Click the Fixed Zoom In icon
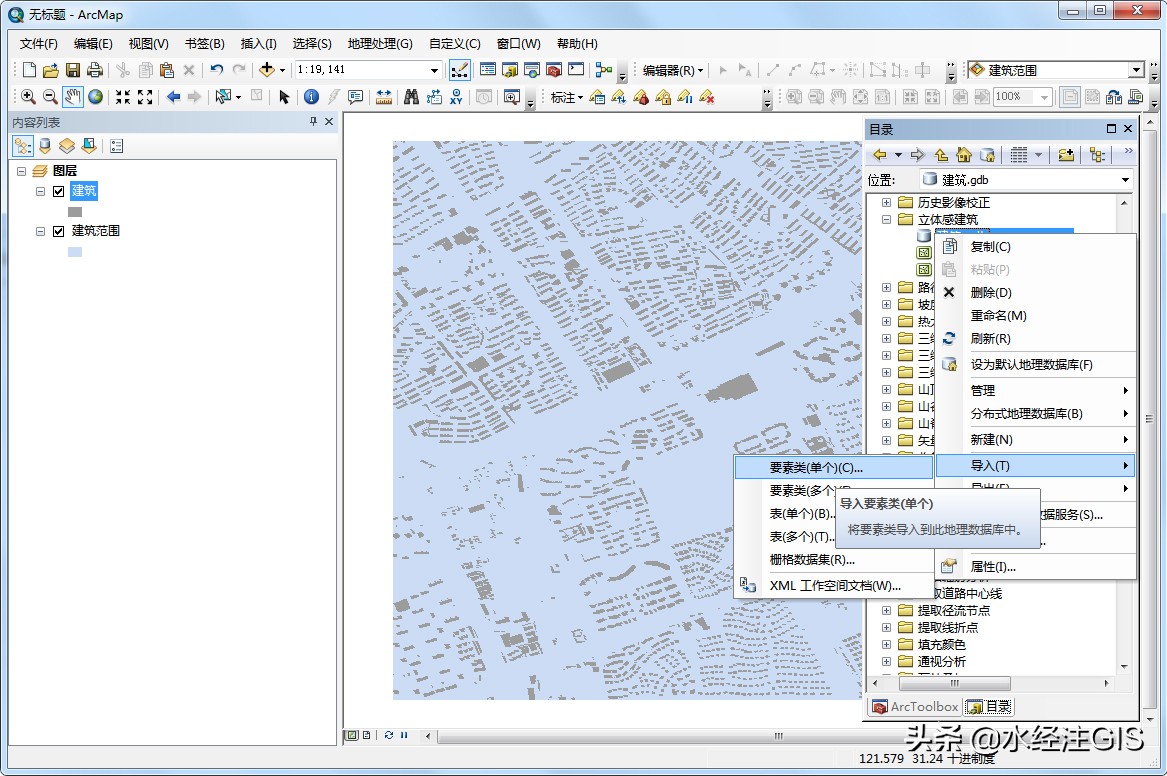 pos(123,97)
